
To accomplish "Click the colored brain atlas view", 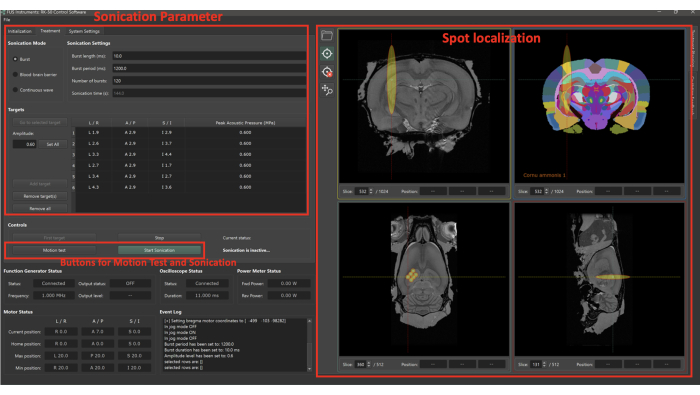I will pos(599,106).
